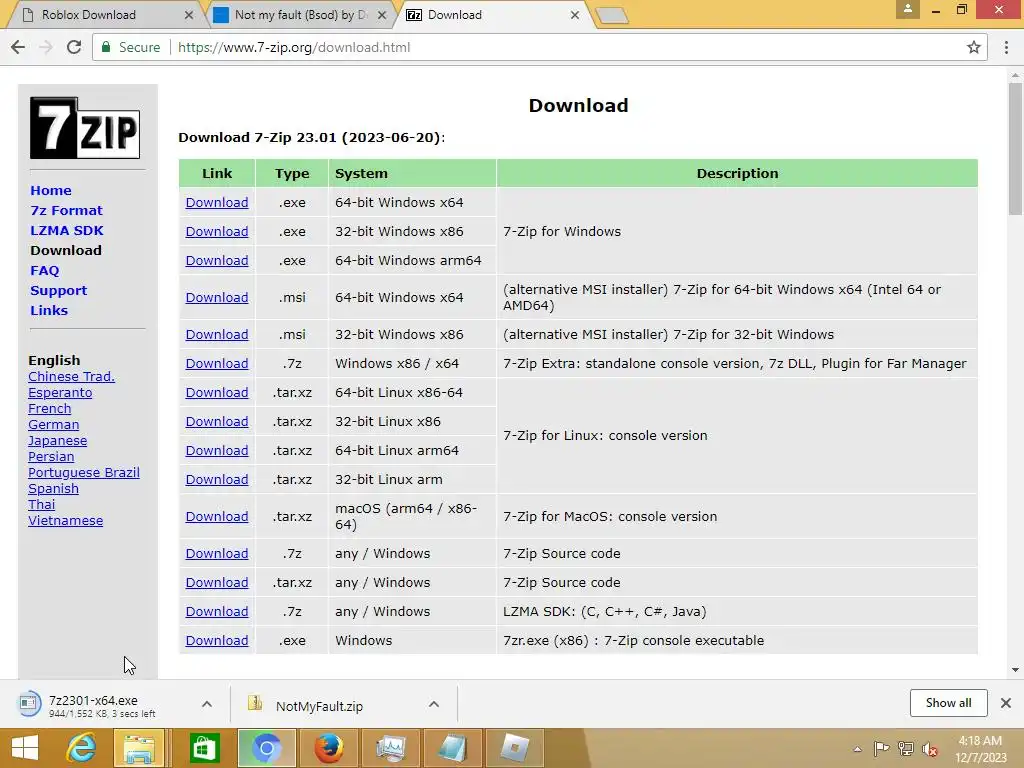This screenshot has width=1024, height=768.
Task: Open the Chrome user profile icon
Action: coord(908,9)
